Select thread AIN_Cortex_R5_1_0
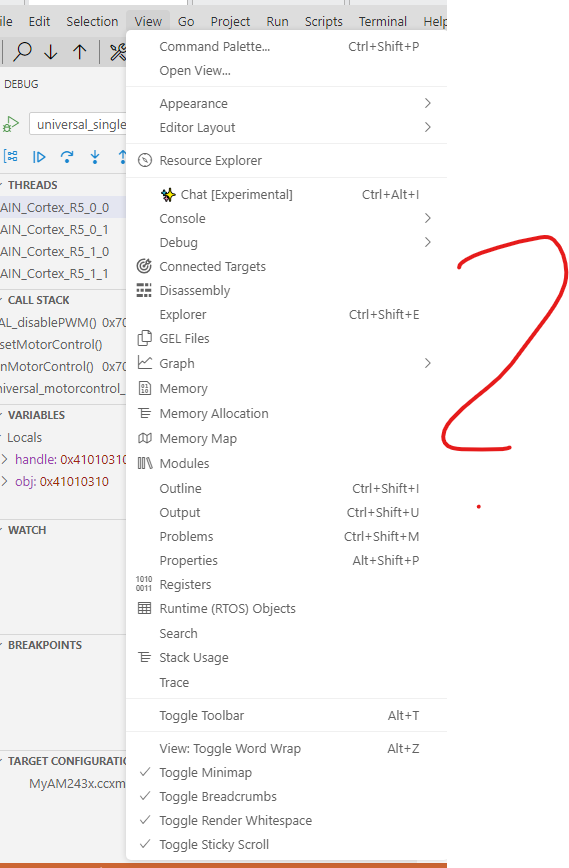 point(63,252)
